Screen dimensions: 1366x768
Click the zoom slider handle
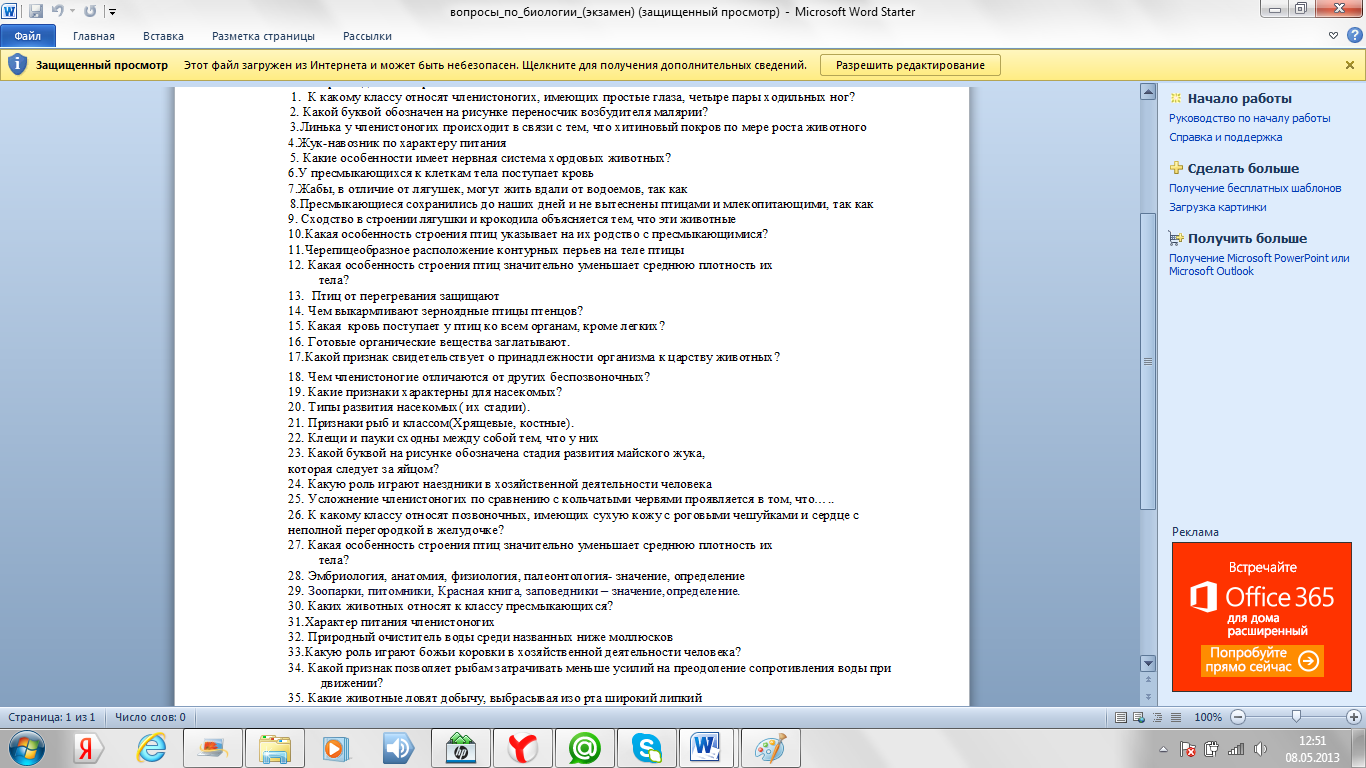tap(1296, 717)
